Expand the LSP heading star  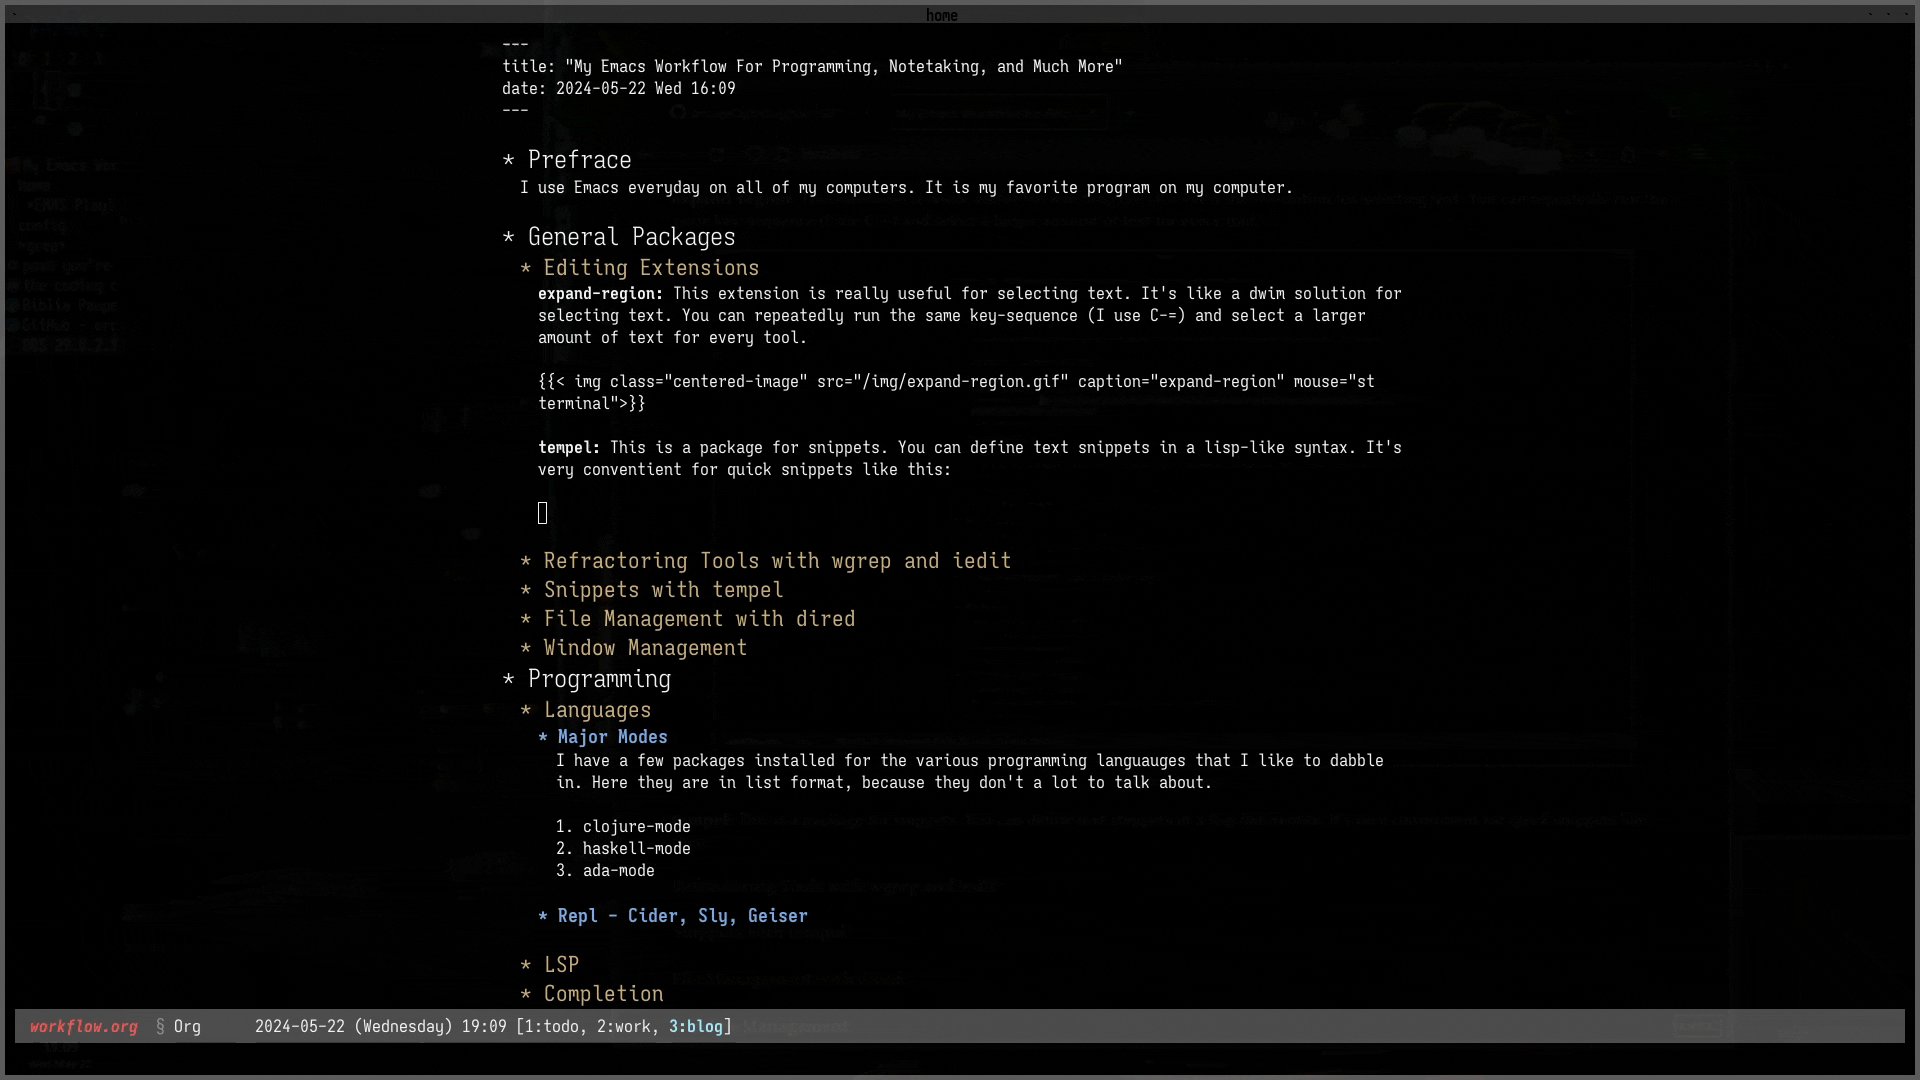pos(526,966)
